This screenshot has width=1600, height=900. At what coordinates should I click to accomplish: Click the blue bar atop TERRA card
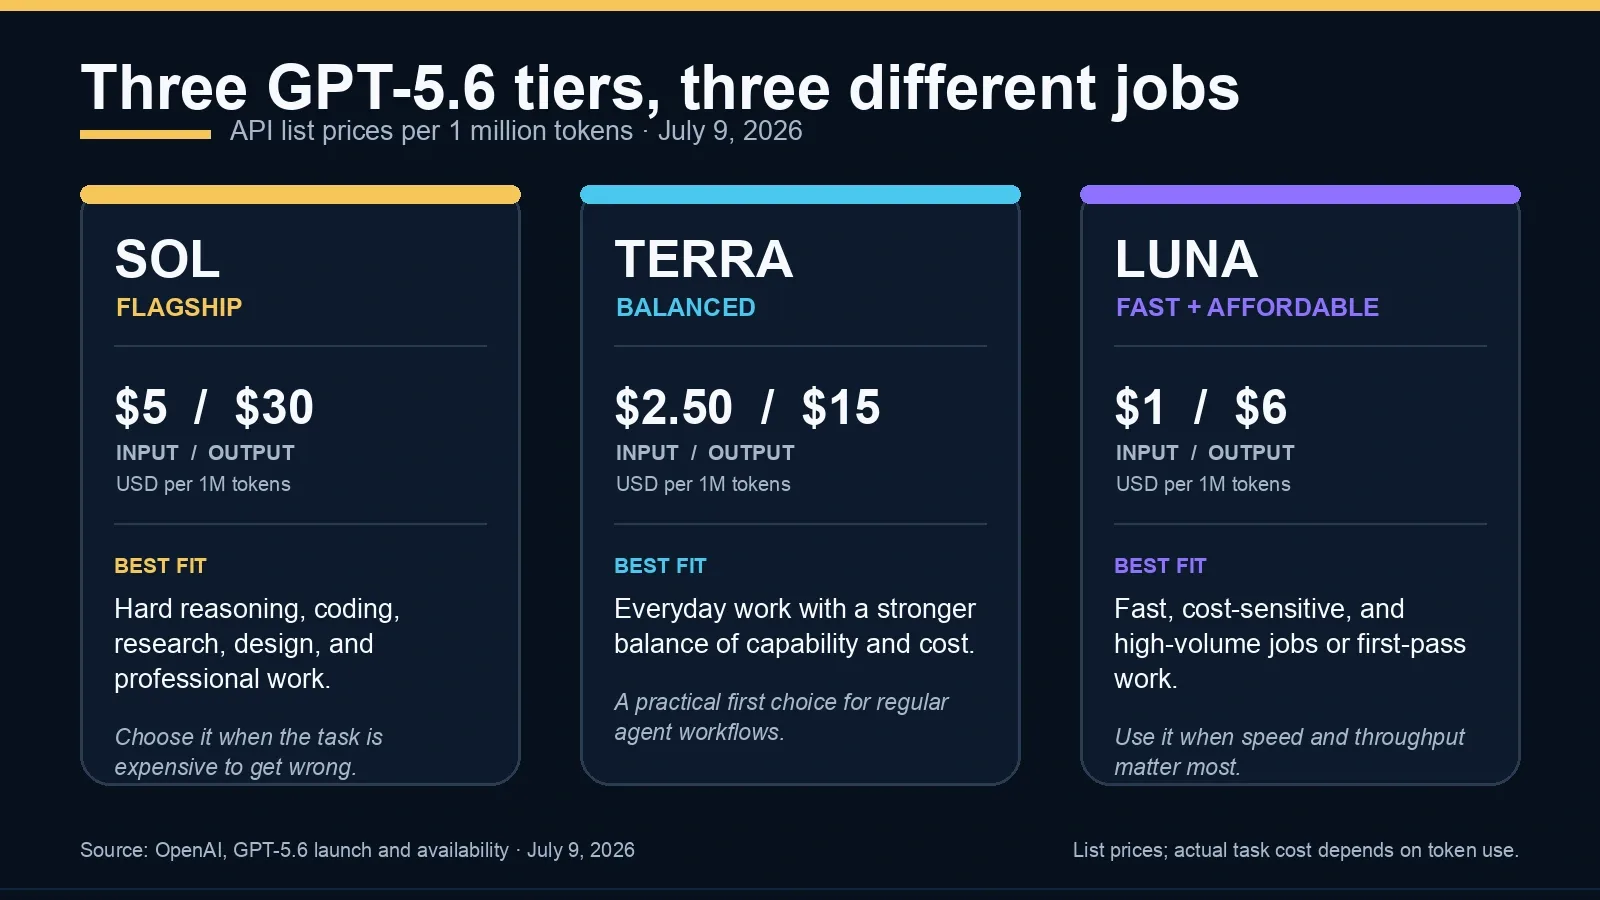pos(800,194)
